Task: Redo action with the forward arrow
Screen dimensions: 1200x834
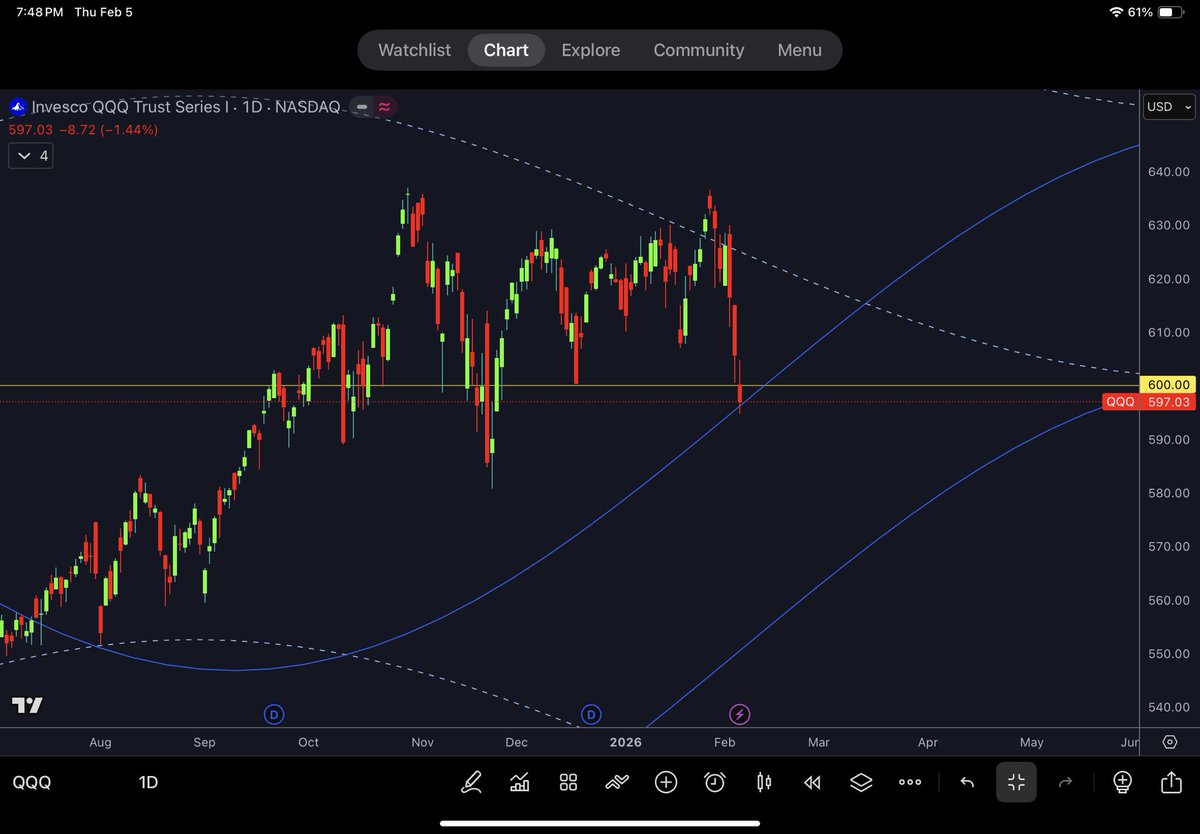Action: click(x=1065, y=782)
